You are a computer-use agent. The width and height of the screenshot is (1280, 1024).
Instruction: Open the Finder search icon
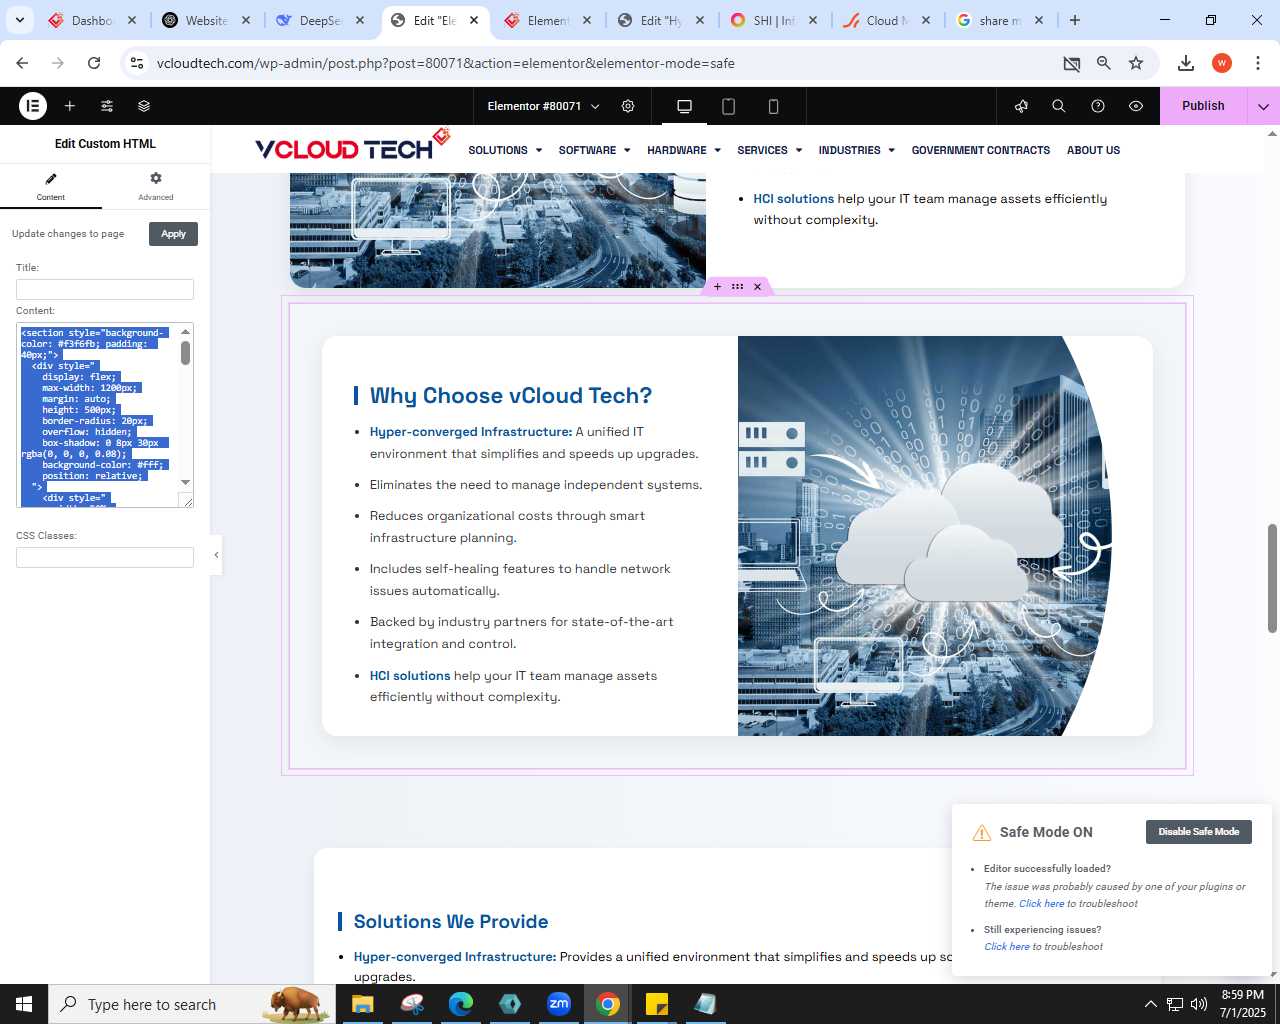(x=1059, y=106)
